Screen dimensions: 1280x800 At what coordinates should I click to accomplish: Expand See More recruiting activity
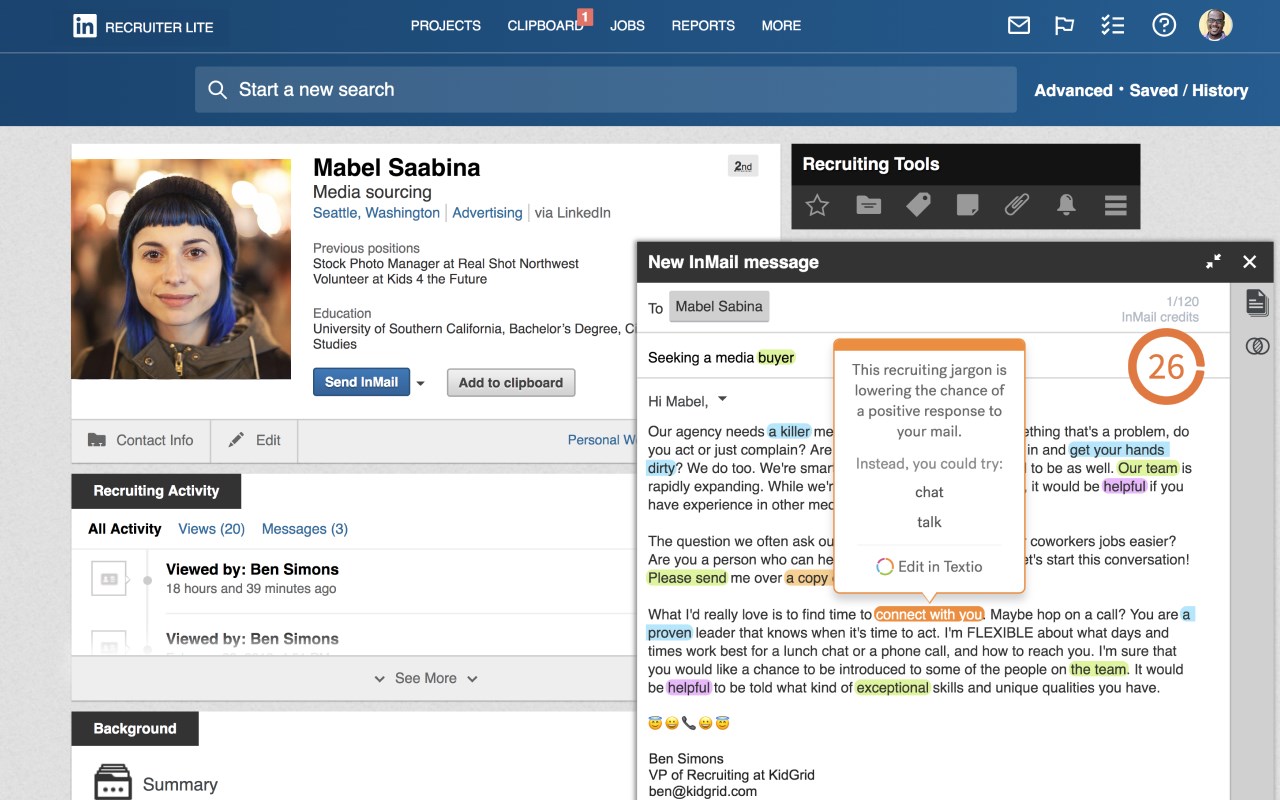(x=426, y=678)
